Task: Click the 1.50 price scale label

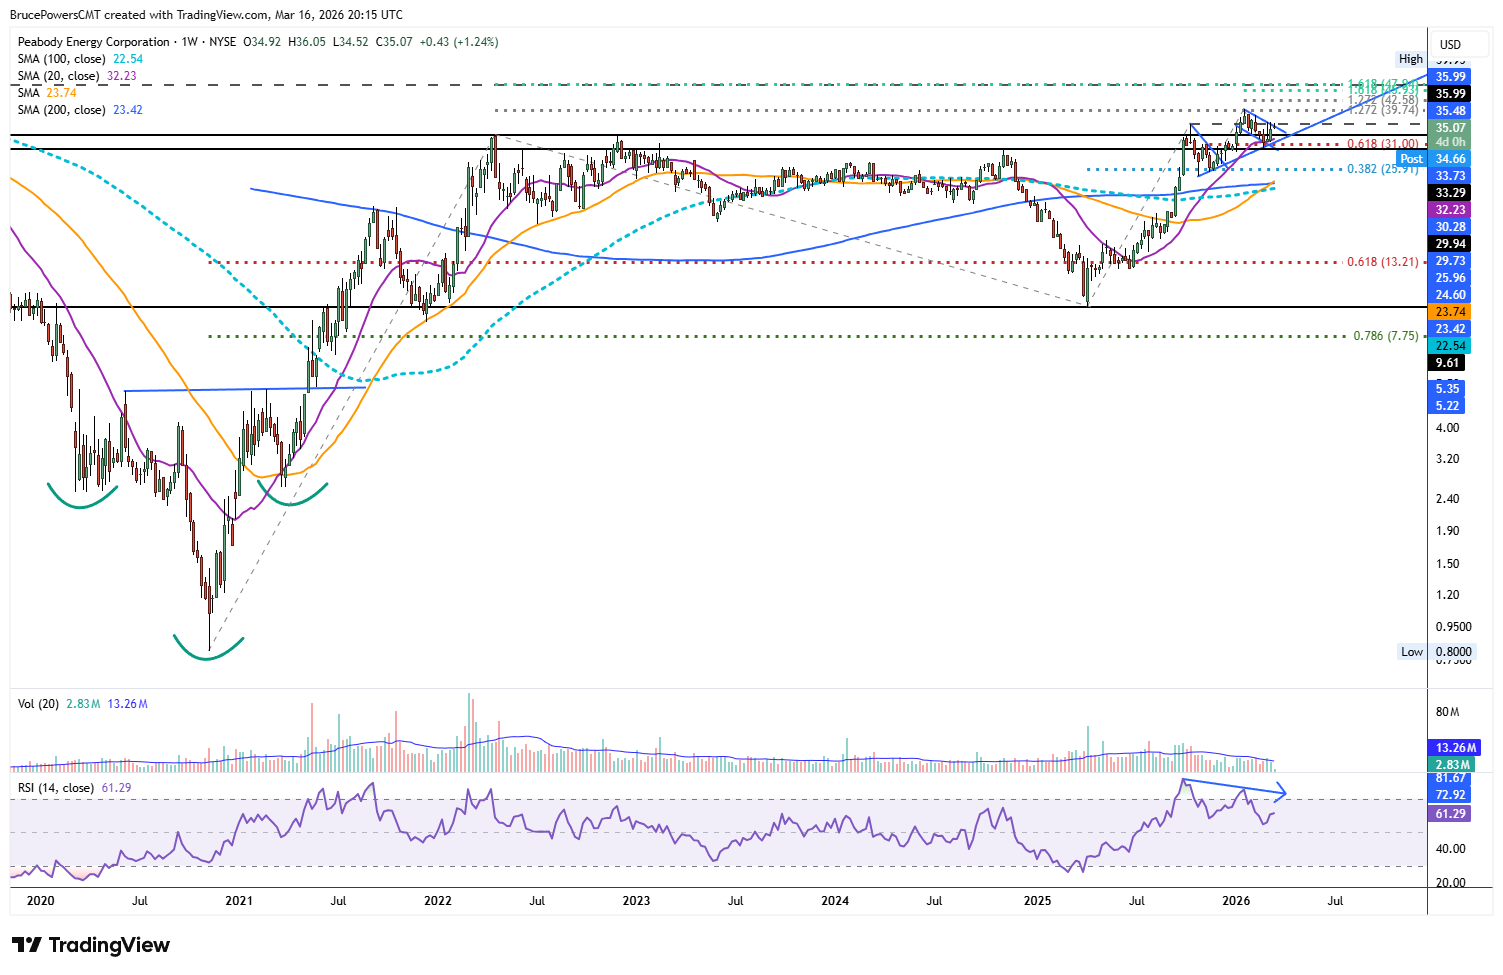Action: [x=1447, y=564]
